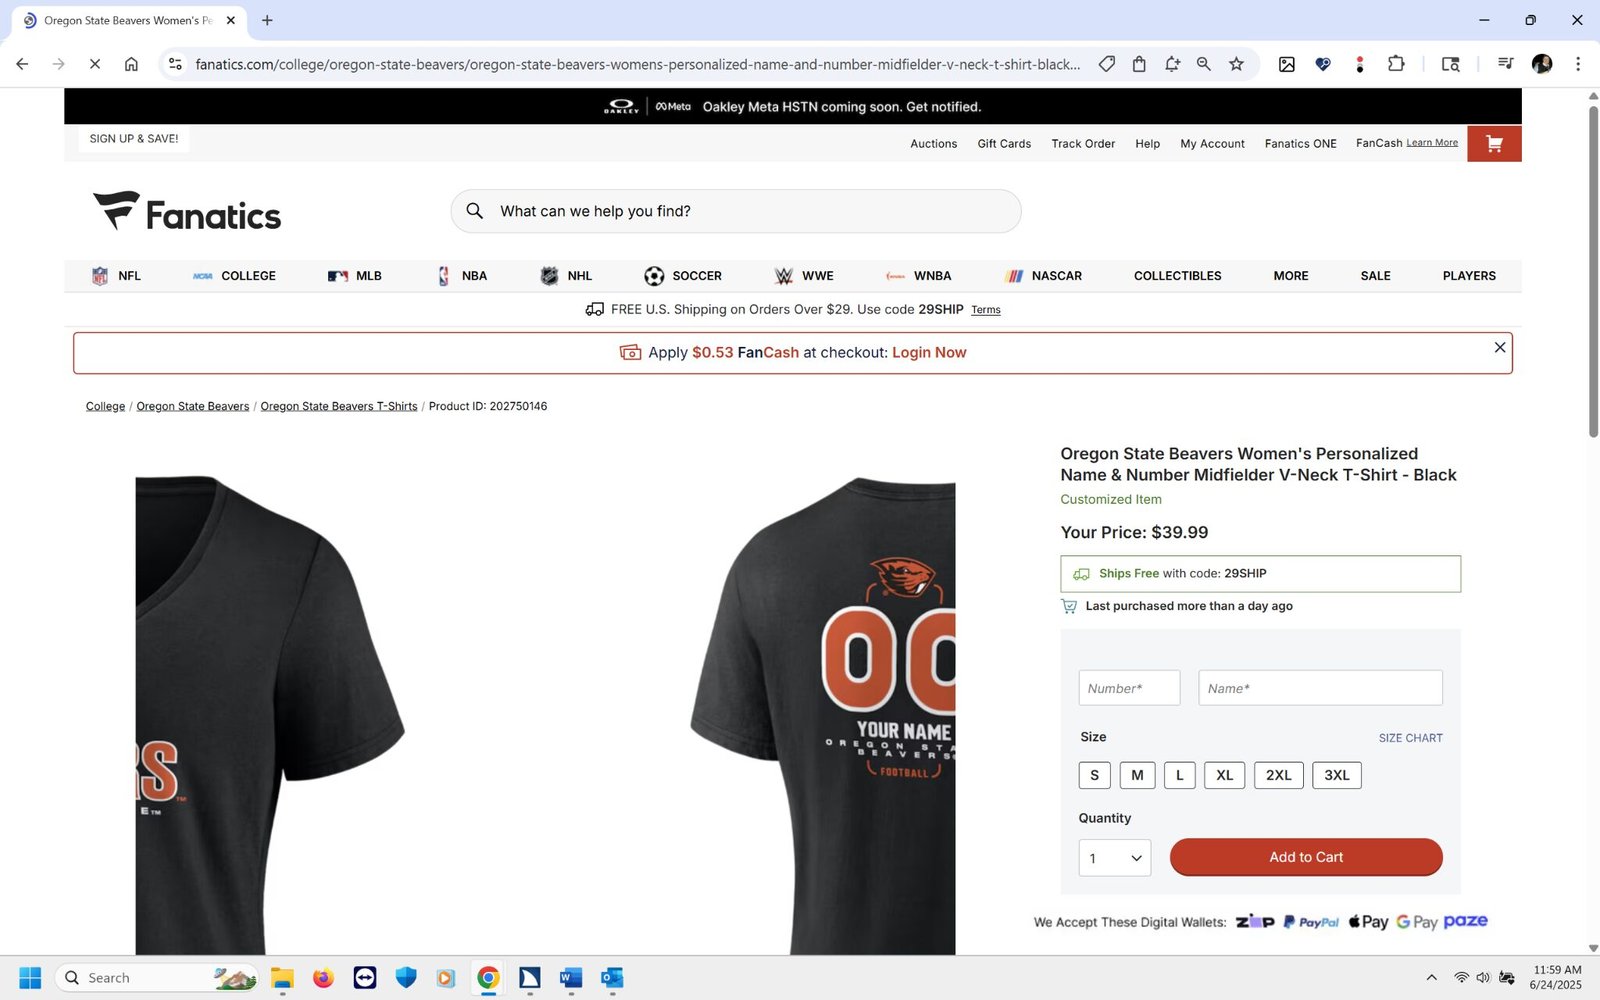The width and height of the screenshot is (1600, 1000).
Task: Open the browser home page icon
Action: [131, 64]
